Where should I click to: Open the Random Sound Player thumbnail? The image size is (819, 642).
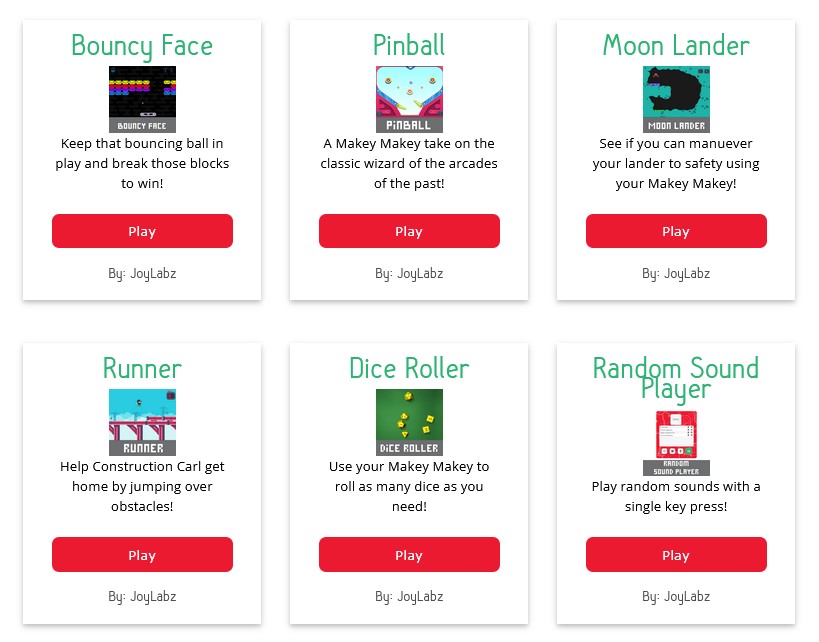click(x=676, y=443)
